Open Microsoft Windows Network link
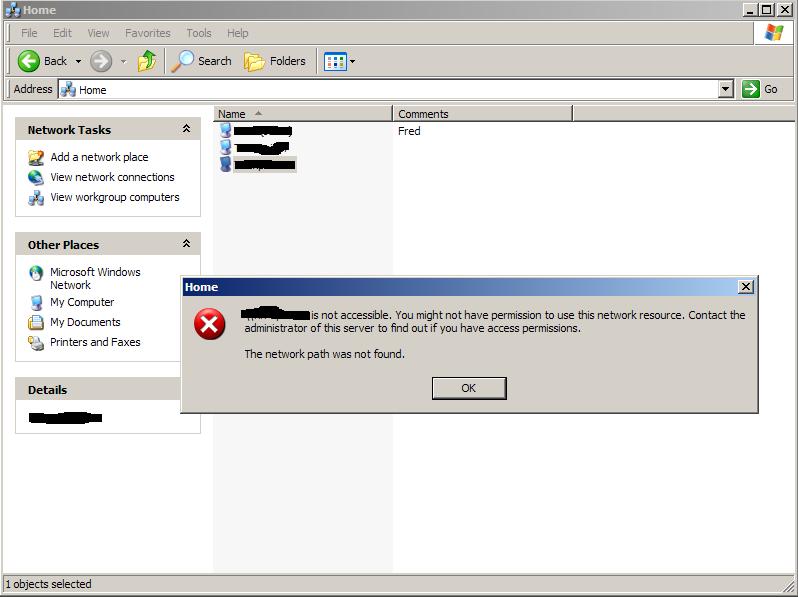Screen dimensions: 798x597 click(95, 278)
